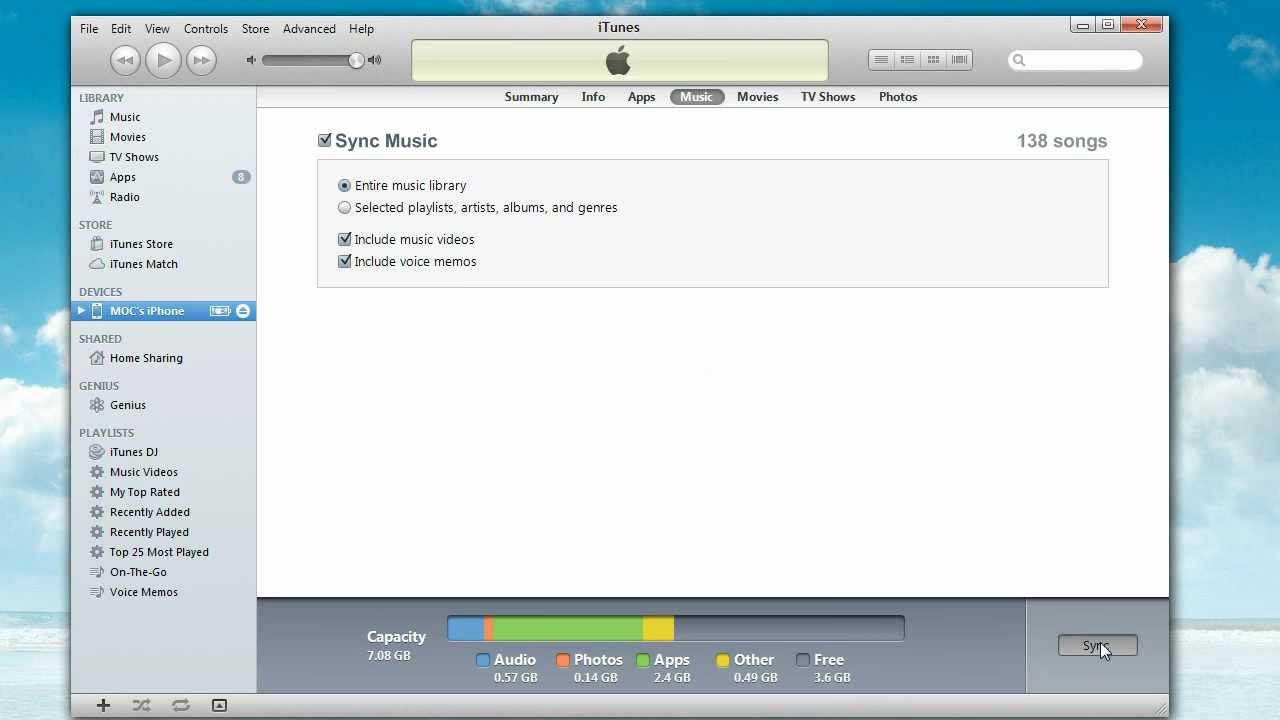The height and width of the screenshot is (720, 1280).
Task: Open the Help menu
Action: click(361, 29)
